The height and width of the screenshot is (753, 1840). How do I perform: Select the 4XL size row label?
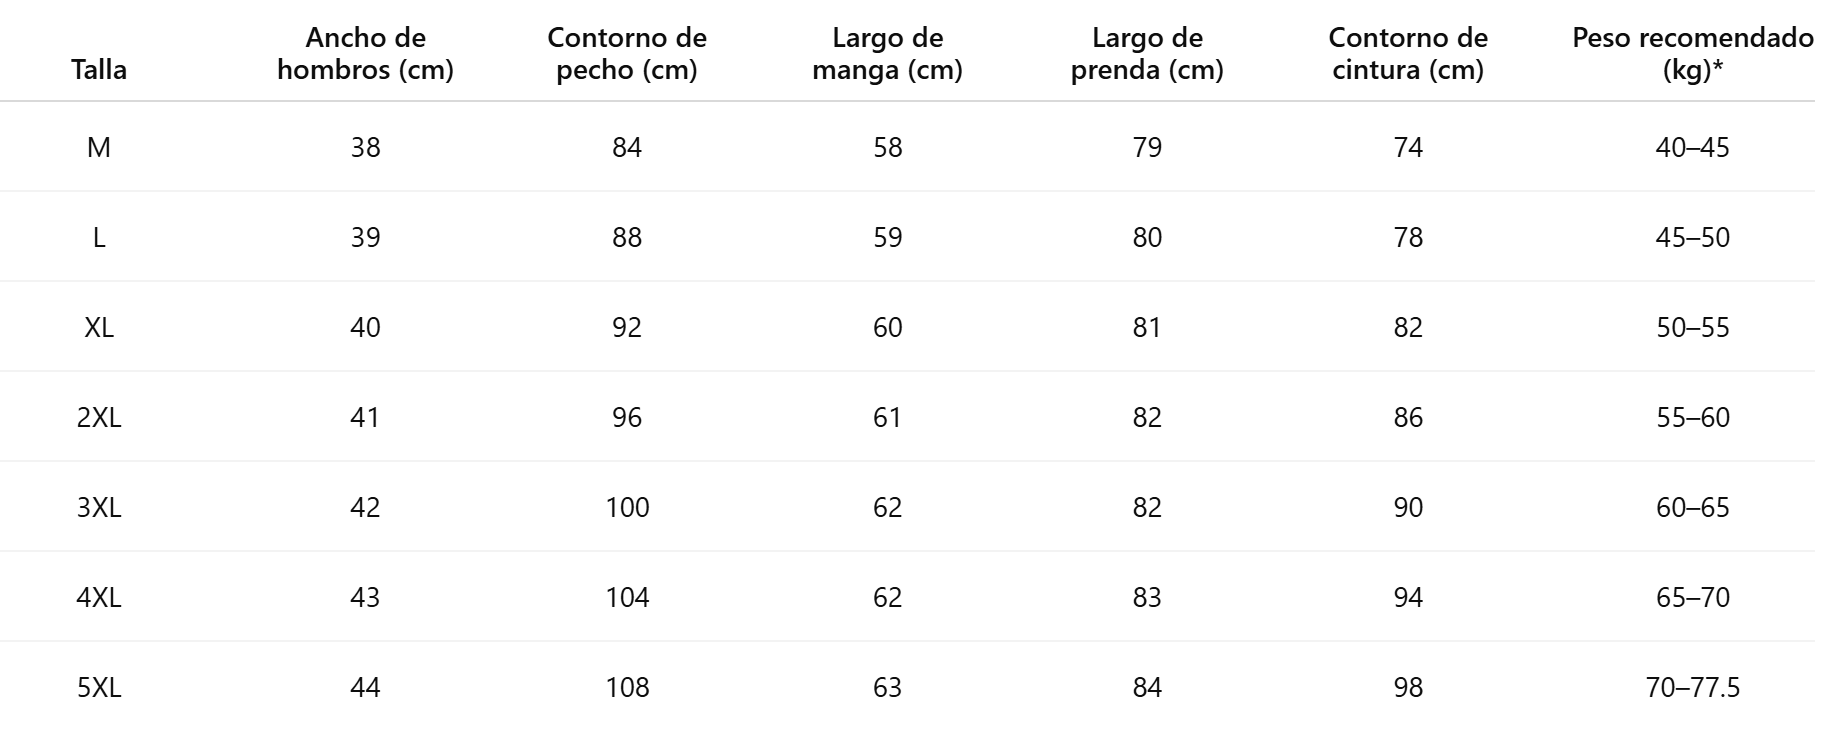point(99,598)
